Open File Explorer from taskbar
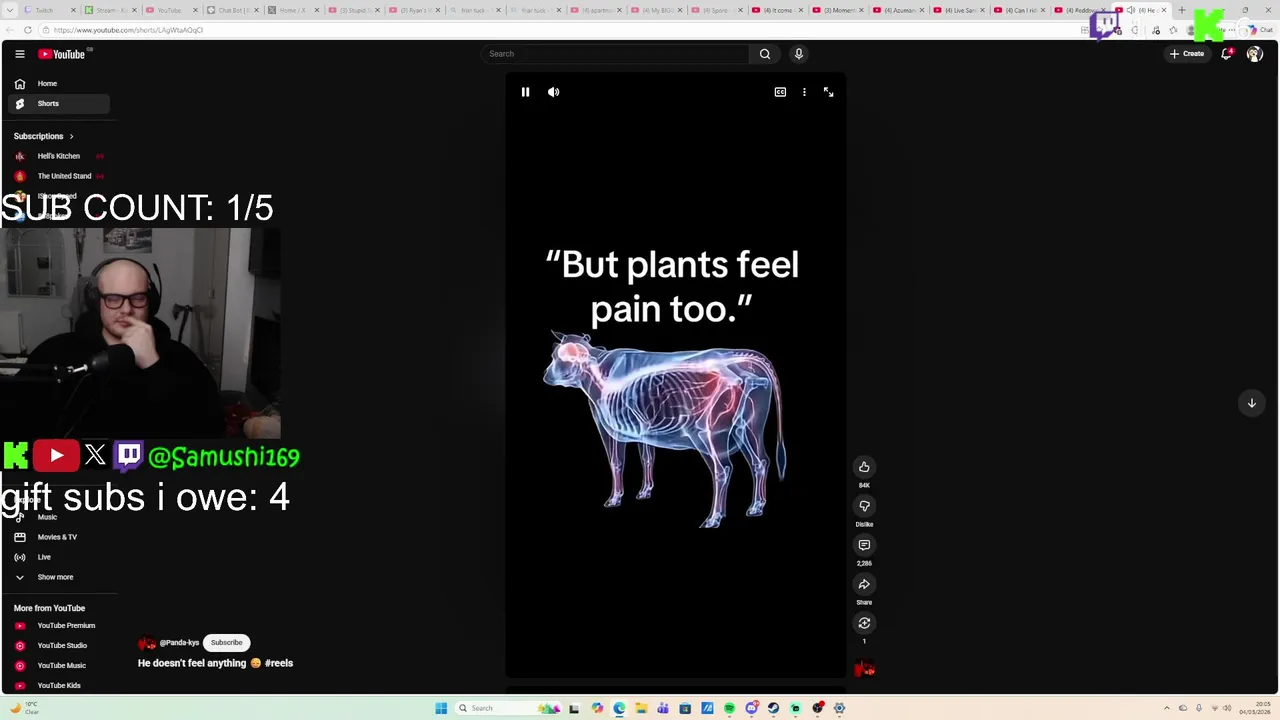This screenshot has width=1280, height=720. [x=641, y=708]
